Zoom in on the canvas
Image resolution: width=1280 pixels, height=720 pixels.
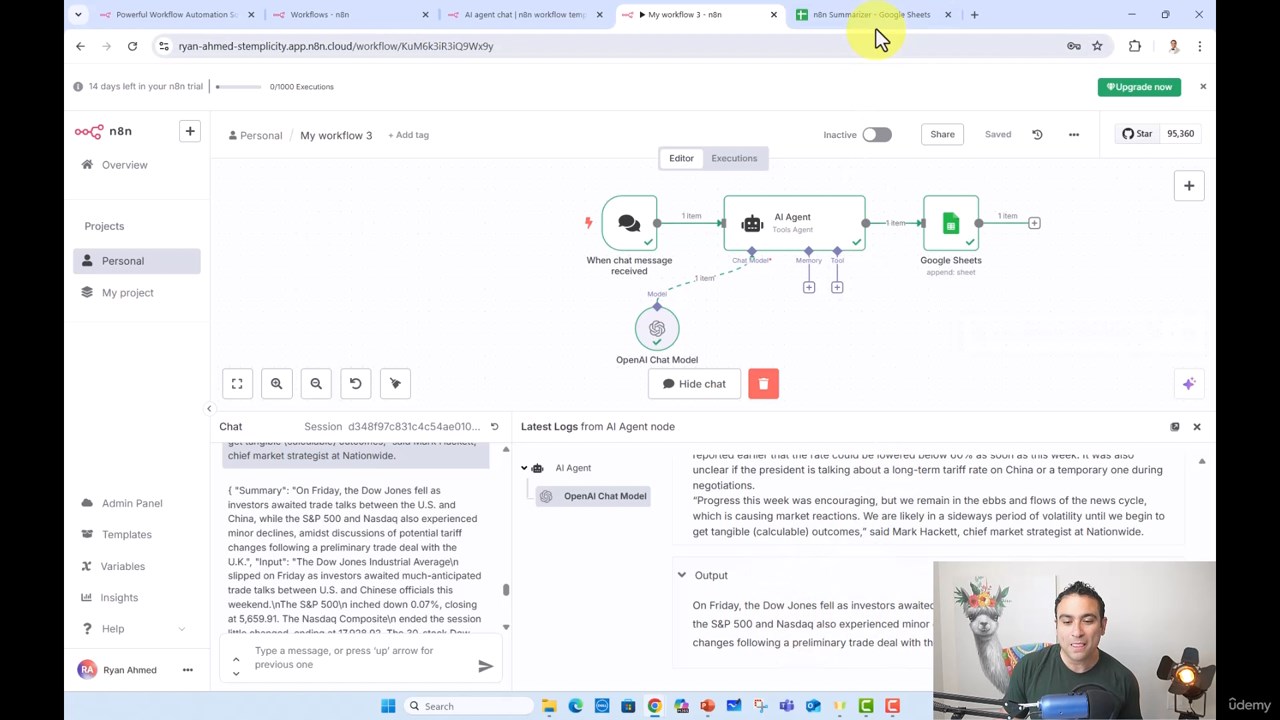coord(277,384)
